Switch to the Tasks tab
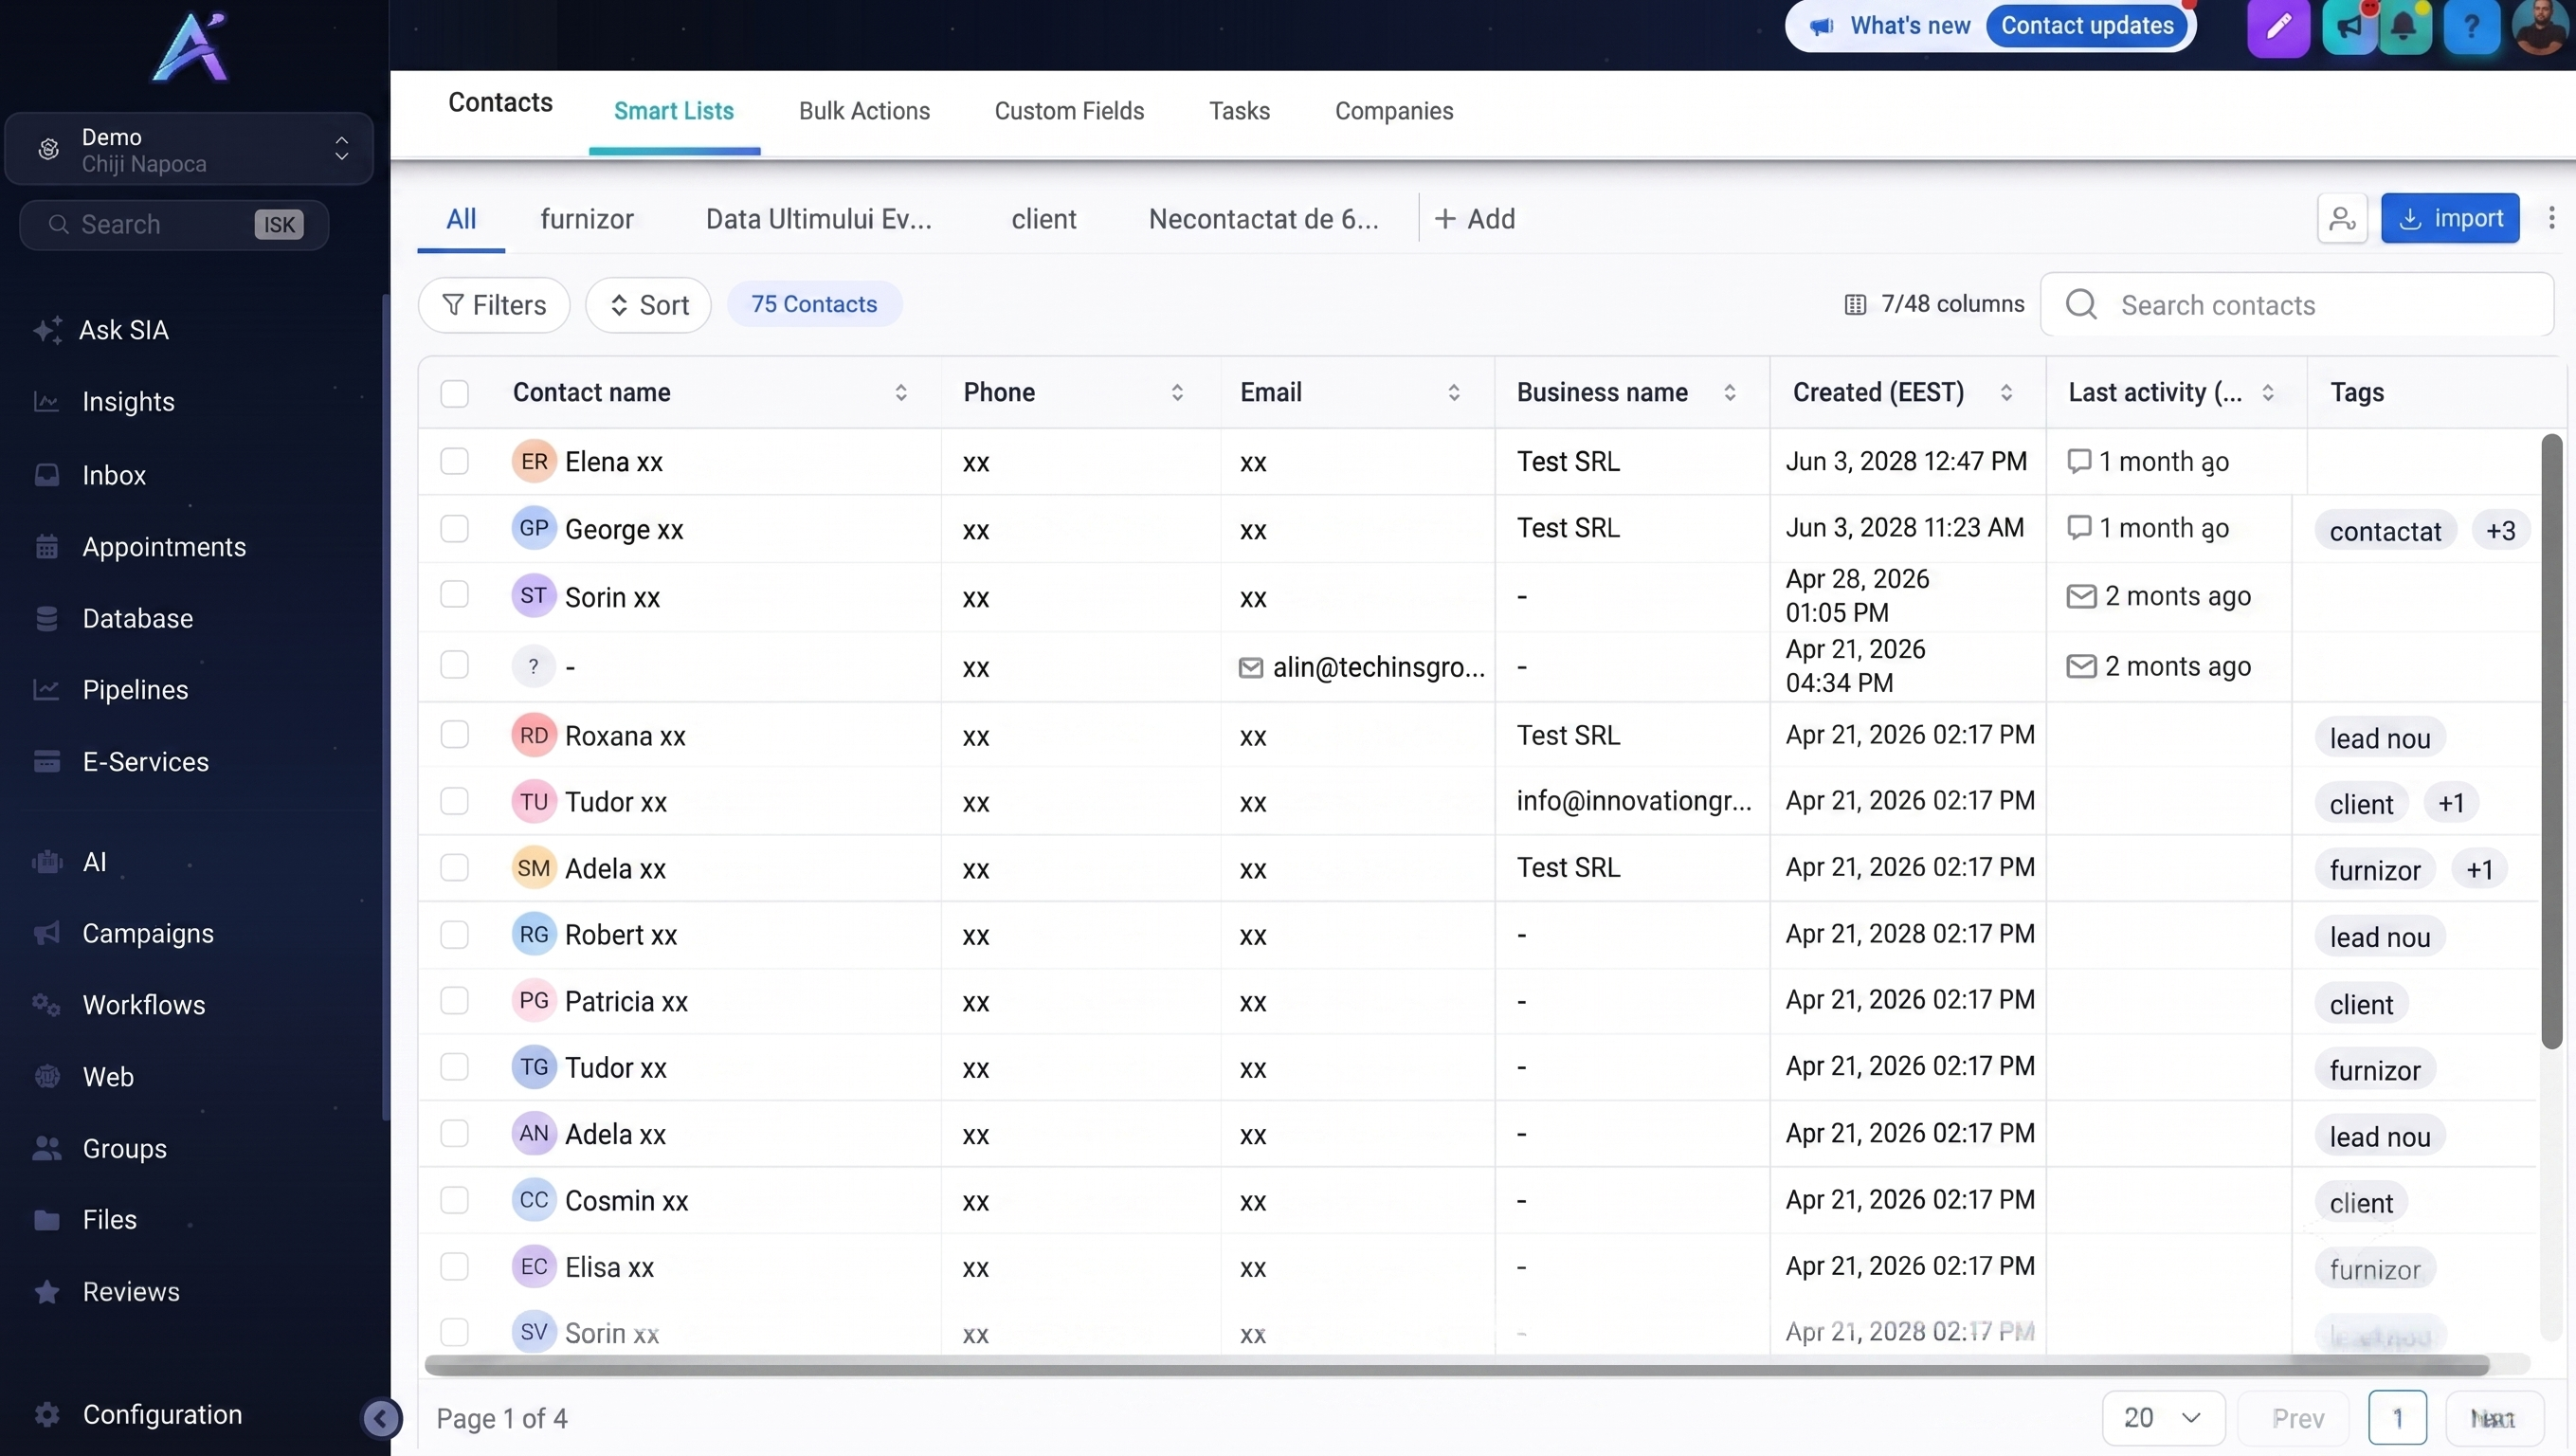 click(1239, 111)
